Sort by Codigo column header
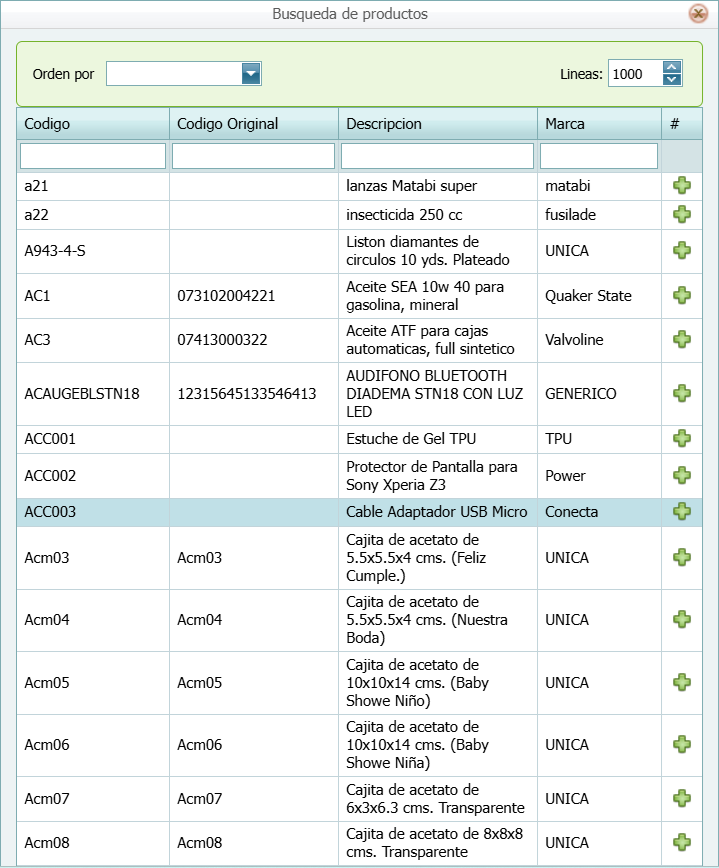719x868 pixels. pyautogui.click(x=92, y=124)
